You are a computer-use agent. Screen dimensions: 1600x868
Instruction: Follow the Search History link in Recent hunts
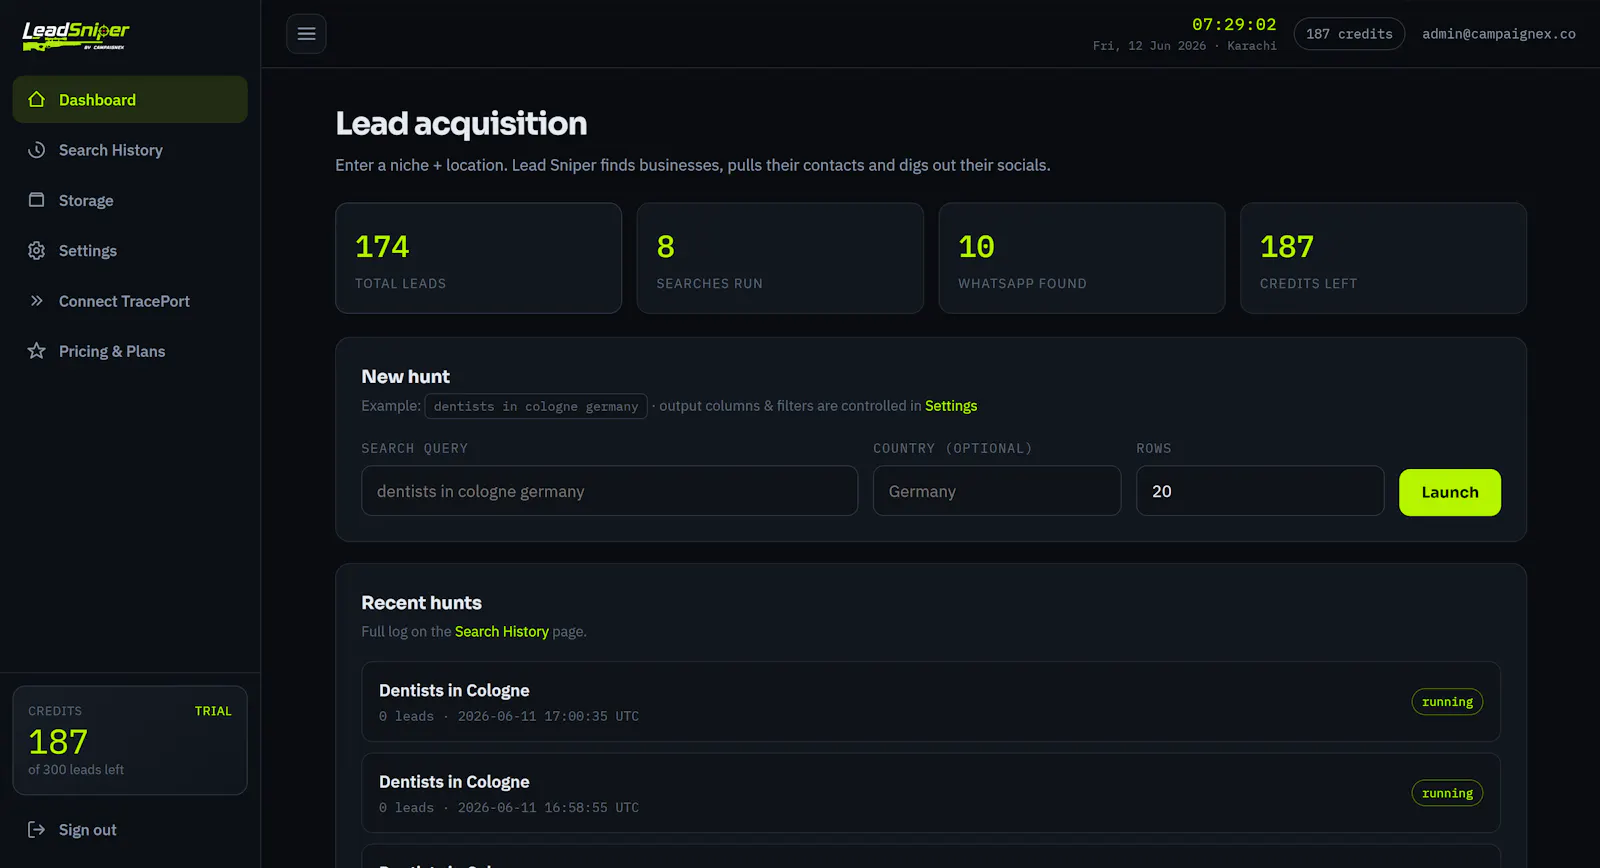coord(502,632)
